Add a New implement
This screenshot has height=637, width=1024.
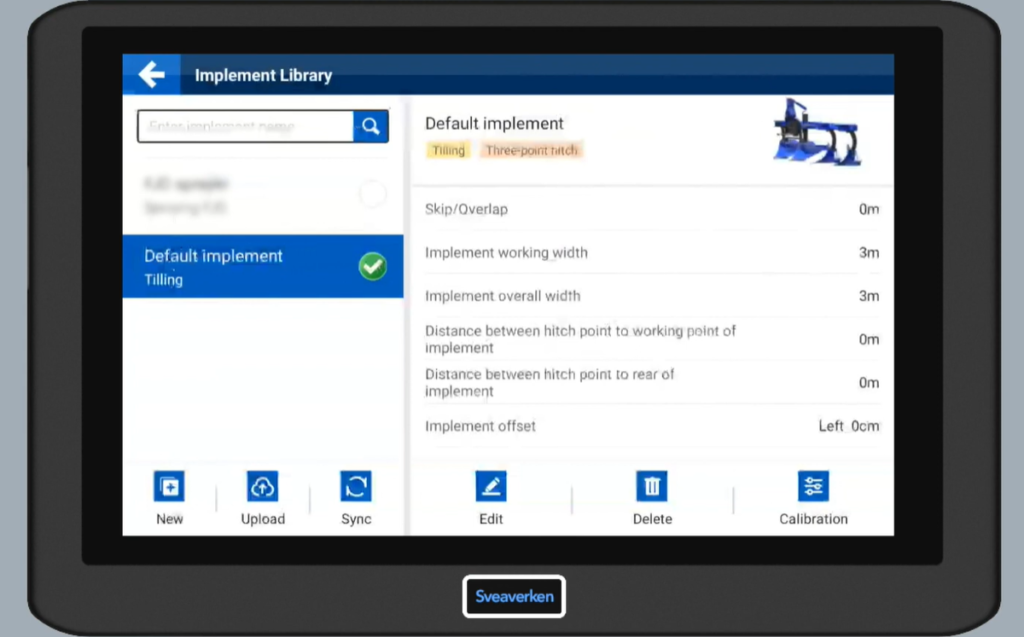tap(169, 498)
